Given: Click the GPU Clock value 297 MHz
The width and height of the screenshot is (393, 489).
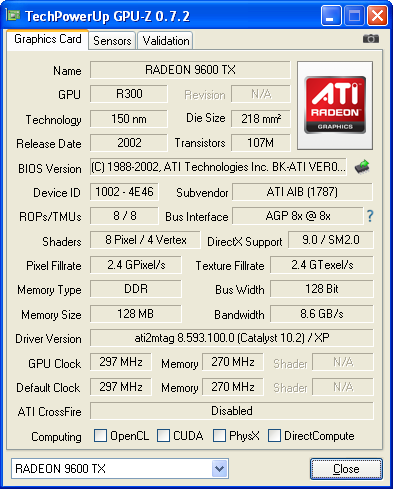Looking at the screenshot, I should [x=121, y=362].
